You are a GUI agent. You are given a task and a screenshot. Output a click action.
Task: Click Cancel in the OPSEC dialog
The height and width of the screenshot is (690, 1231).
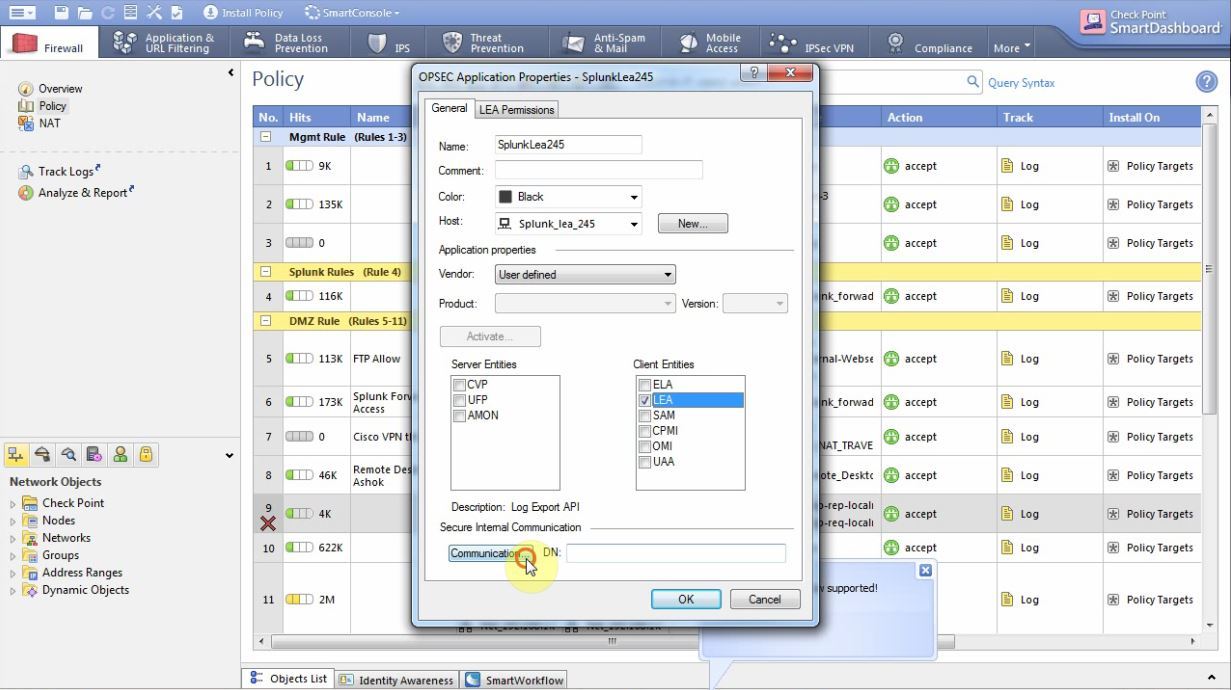[765, 599]
